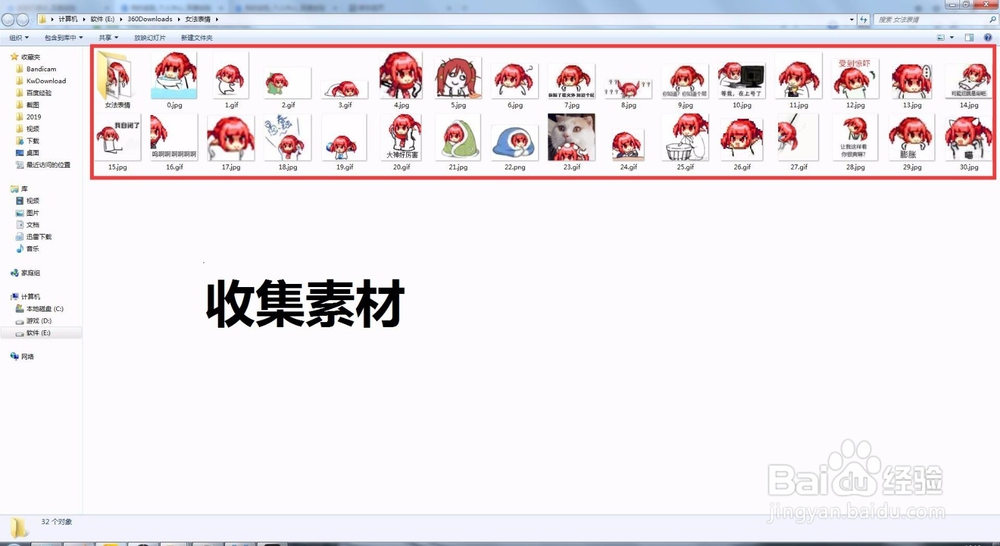Select the 12.jpg file icon
Image resolution: width=1000 pixels, height=546 pixels.
[x=855, y=80]
